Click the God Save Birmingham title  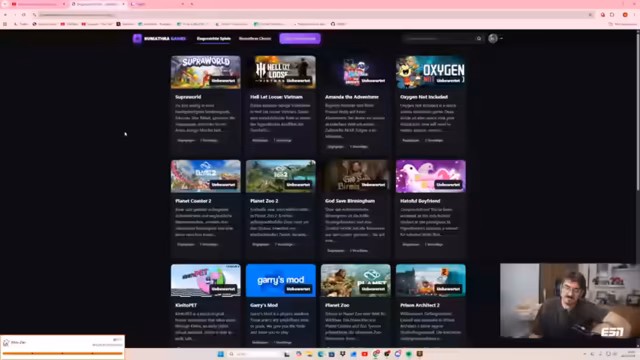[x=350, y=201]
